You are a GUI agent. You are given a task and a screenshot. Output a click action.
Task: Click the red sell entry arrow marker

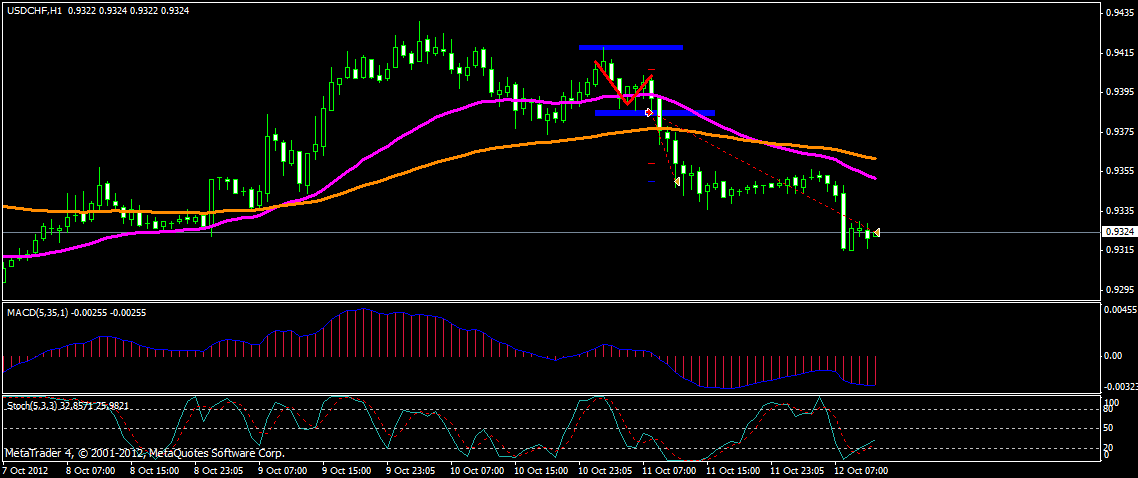(650, 113)
